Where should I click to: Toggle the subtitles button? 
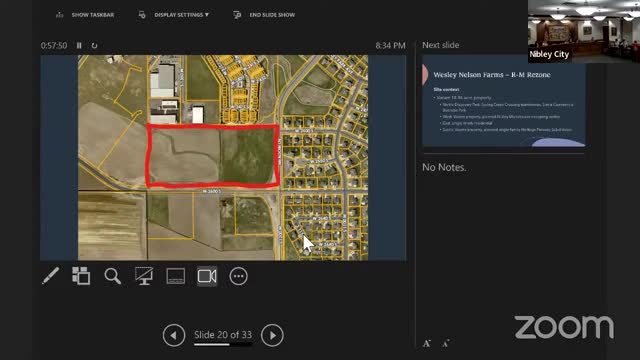176,276
